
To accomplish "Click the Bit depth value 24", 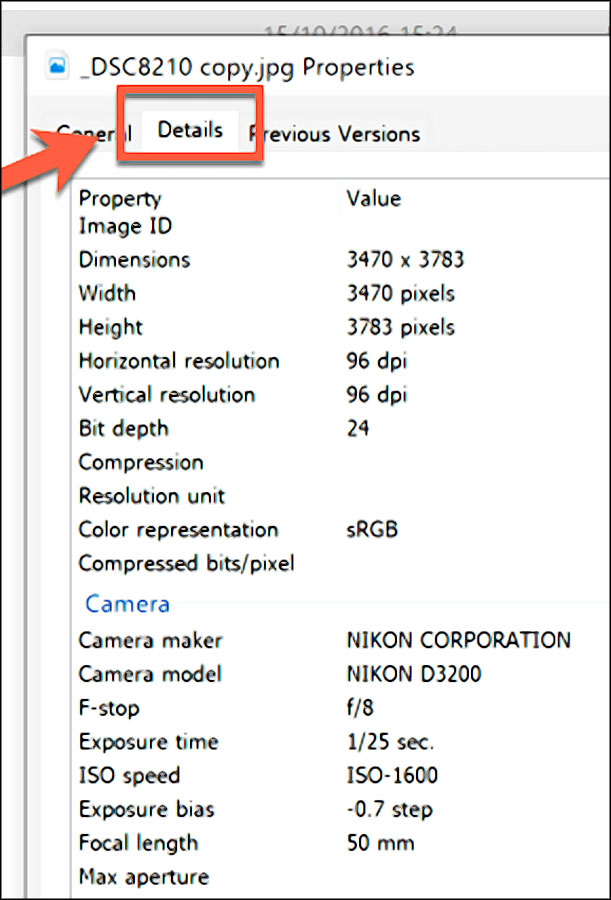I will pos(358,429).
